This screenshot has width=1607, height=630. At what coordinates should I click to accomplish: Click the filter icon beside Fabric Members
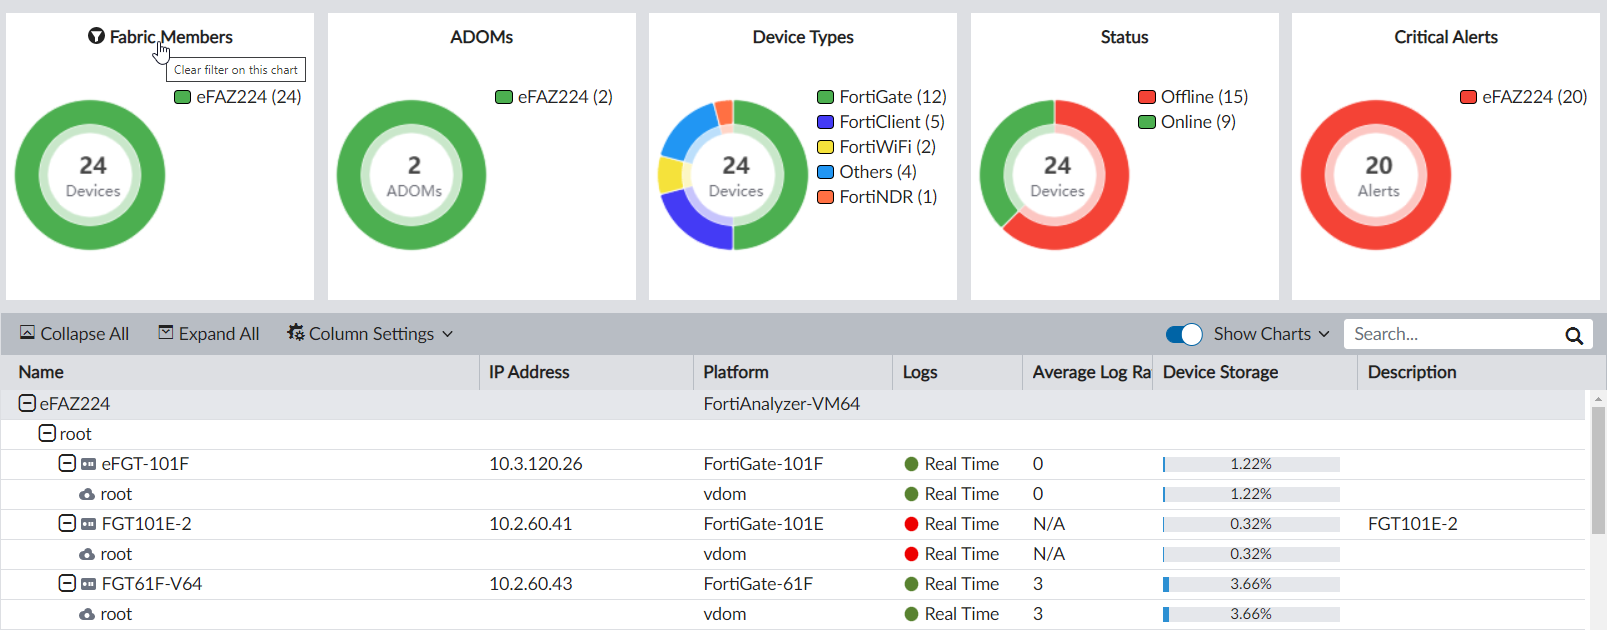[x=96, y=37]
